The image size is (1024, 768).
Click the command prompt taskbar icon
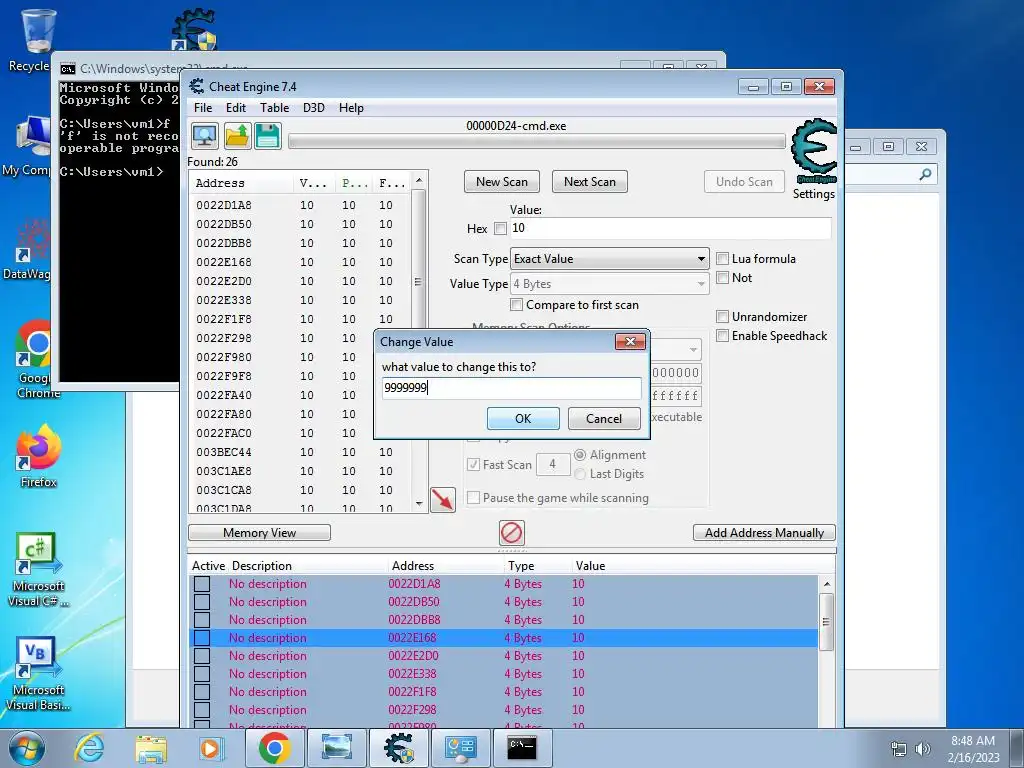point(522,748)
